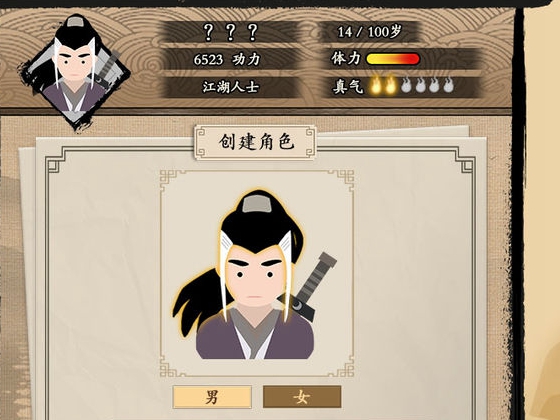
Task: Click the ？？？ character name field
Action: 231,32
